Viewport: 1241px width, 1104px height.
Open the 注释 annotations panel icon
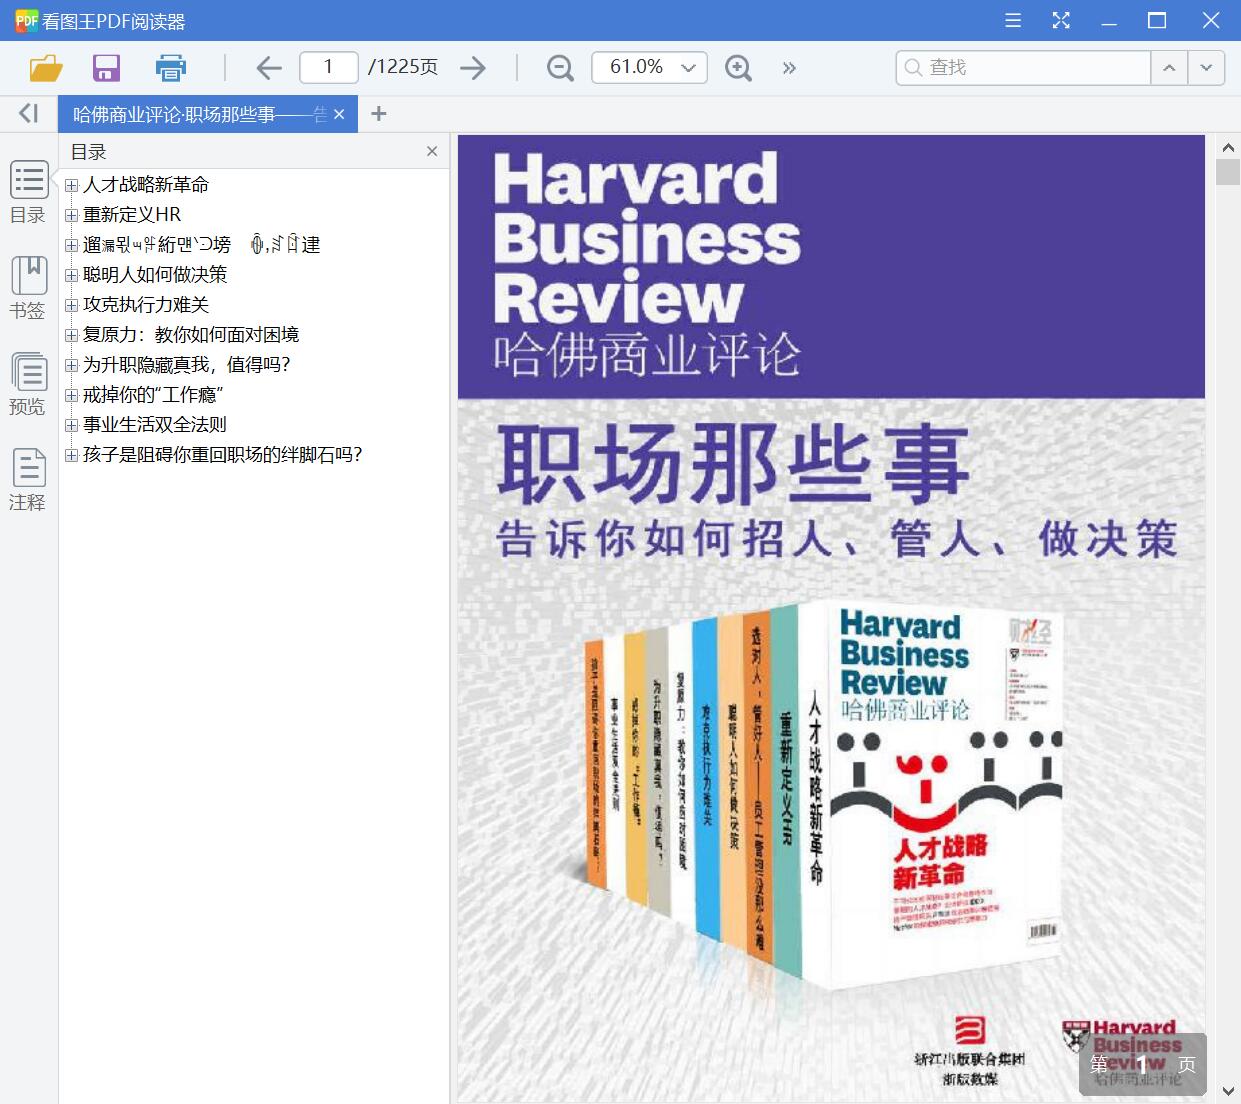(x=29, y=480)
